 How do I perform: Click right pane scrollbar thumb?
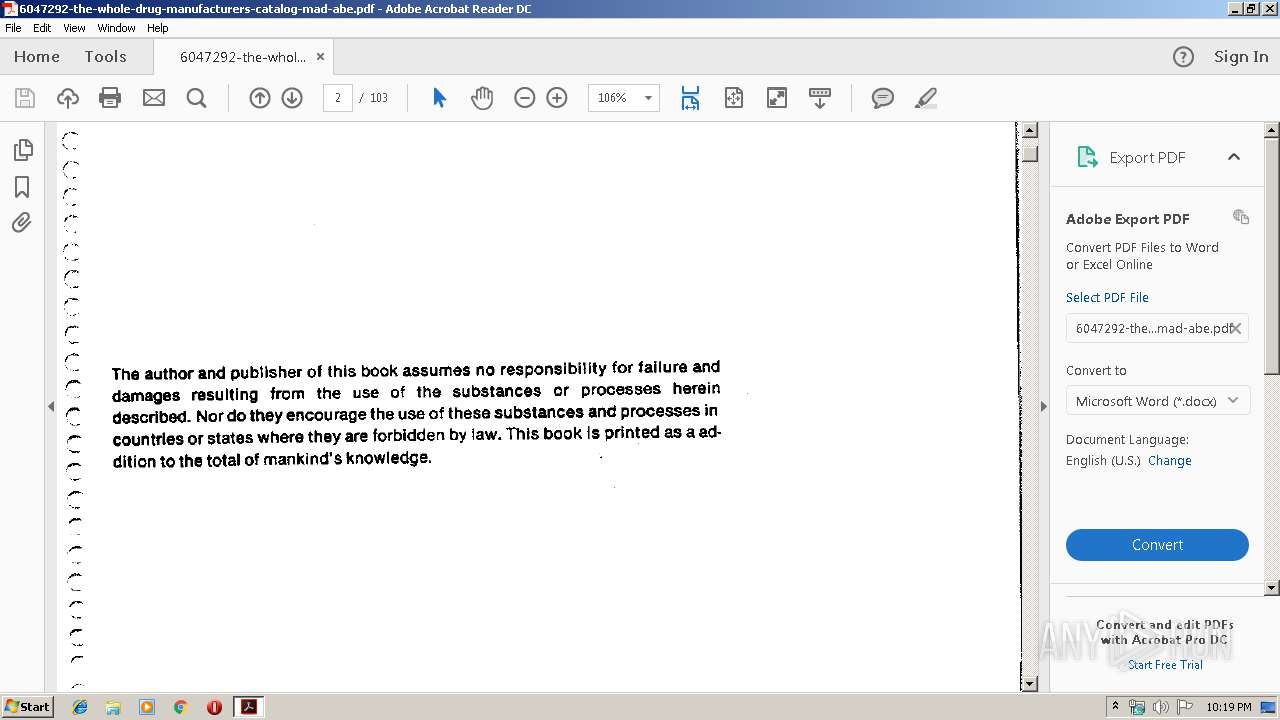1272,256
